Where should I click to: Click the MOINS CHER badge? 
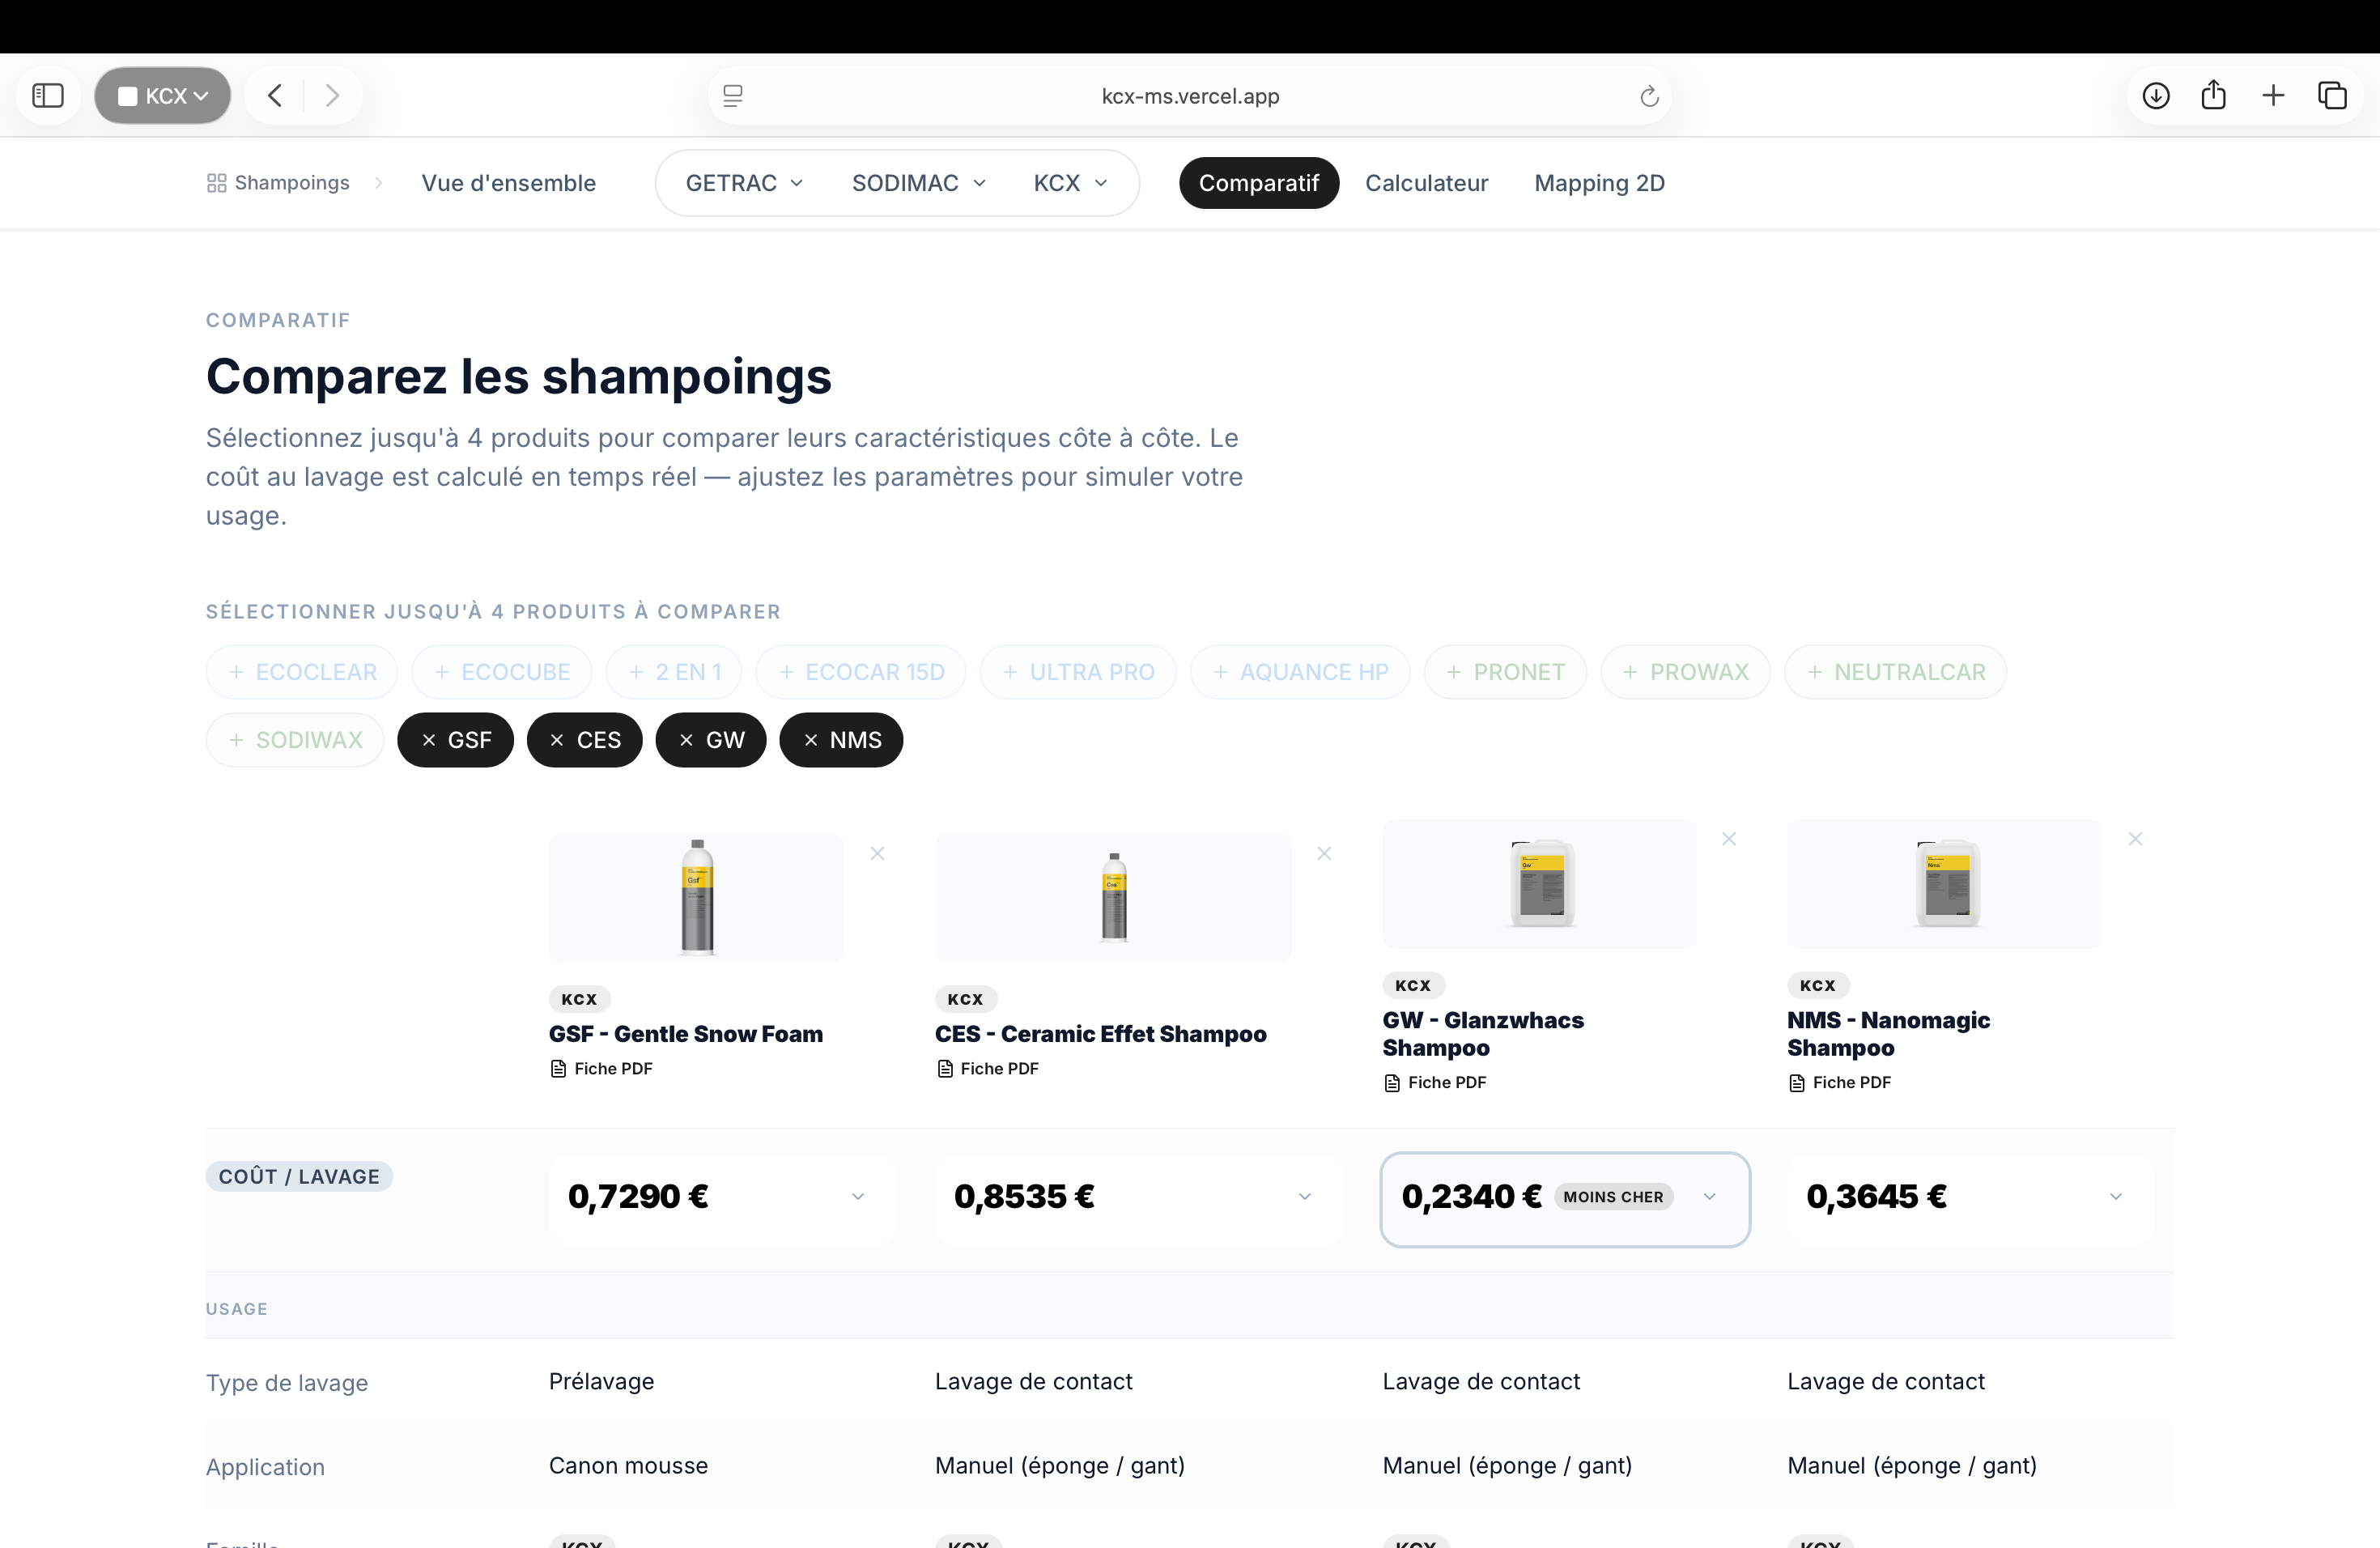tap(1613, 1197)
